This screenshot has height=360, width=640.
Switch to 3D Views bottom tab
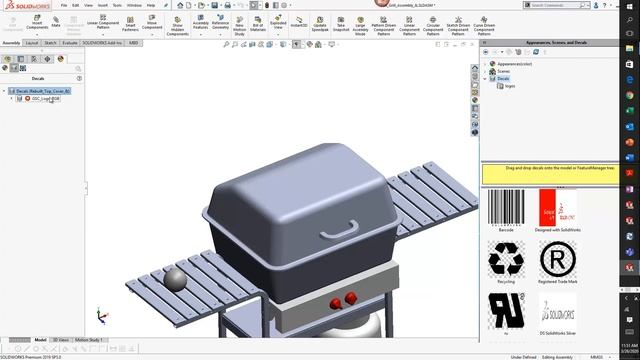[x=61, y=340]
